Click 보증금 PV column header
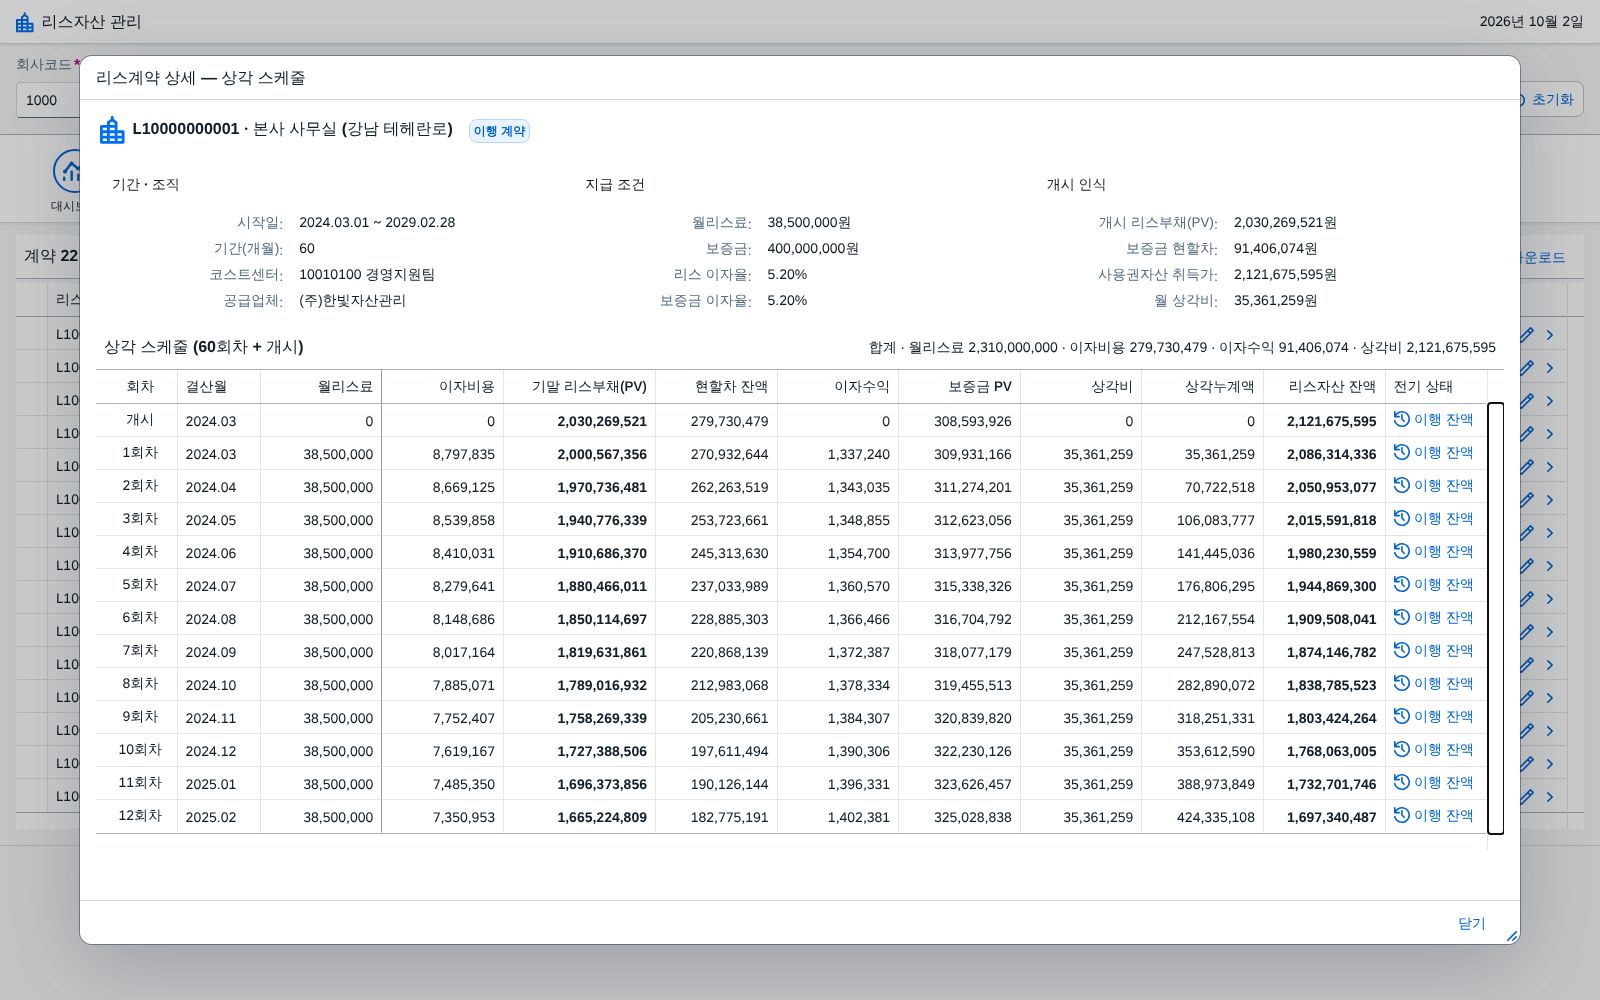Viewport: 1600px width, 1000px height. point(959,387)
